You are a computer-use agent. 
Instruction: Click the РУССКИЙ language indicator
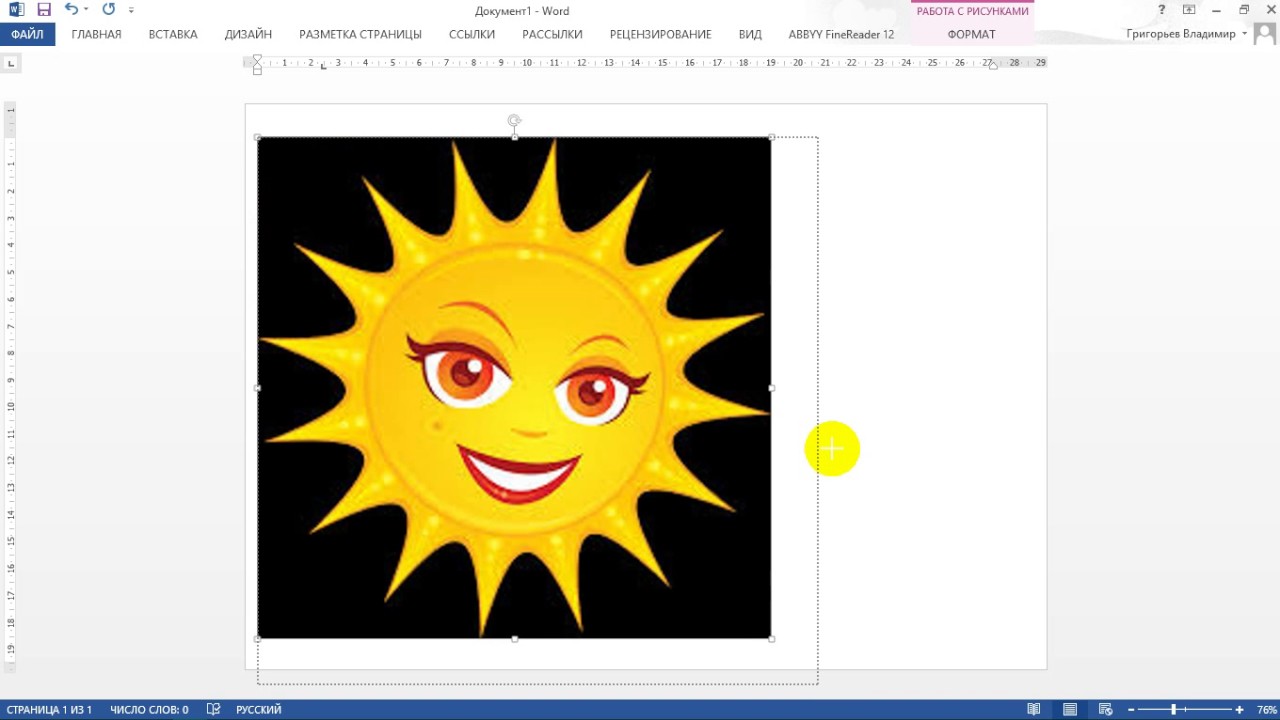(x=259, y=709)
